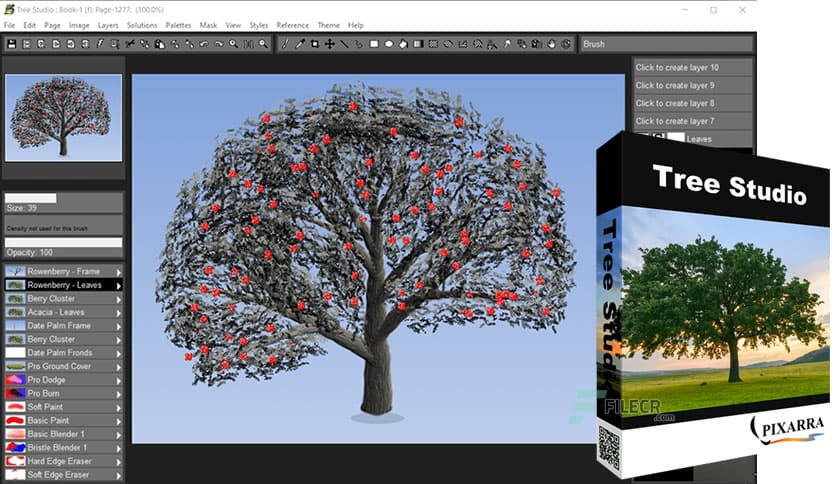Select the Crop tool icon
The width and height of the screenshot is (836, 484).
315,44
